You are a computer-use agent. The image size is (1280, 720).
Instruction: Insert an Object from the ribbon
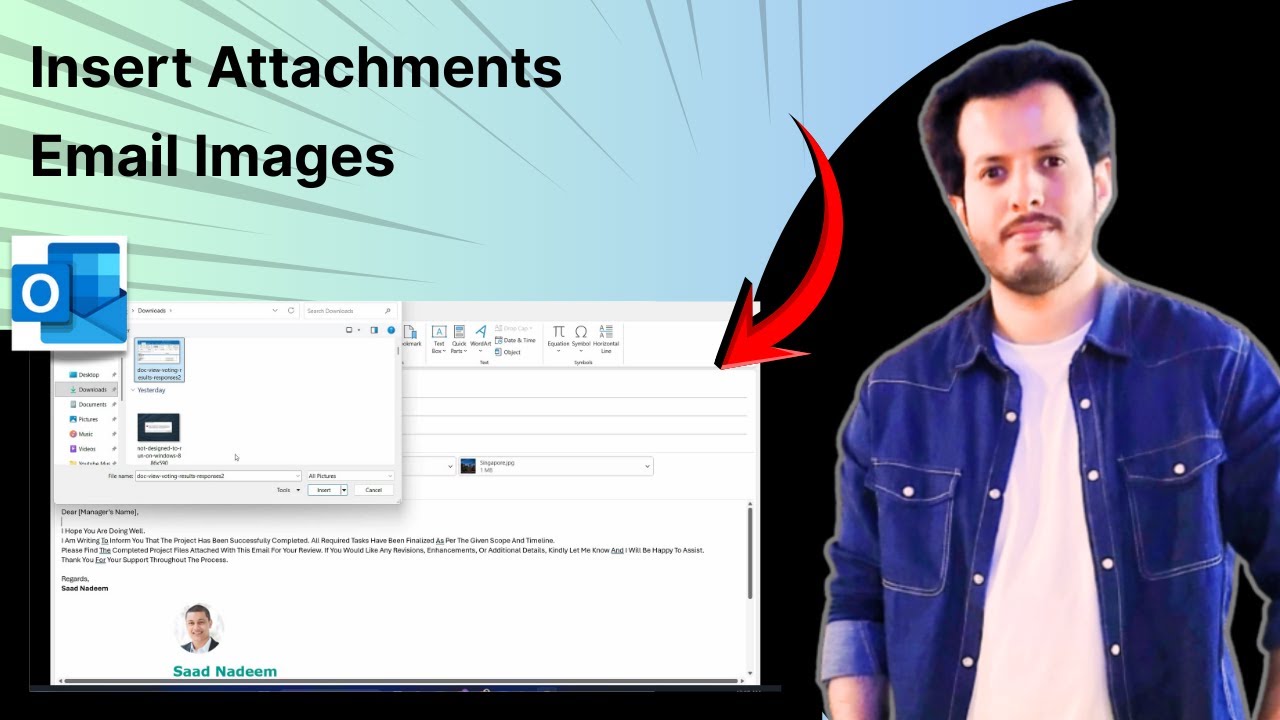pyautogui.click(x=508, y=352)
